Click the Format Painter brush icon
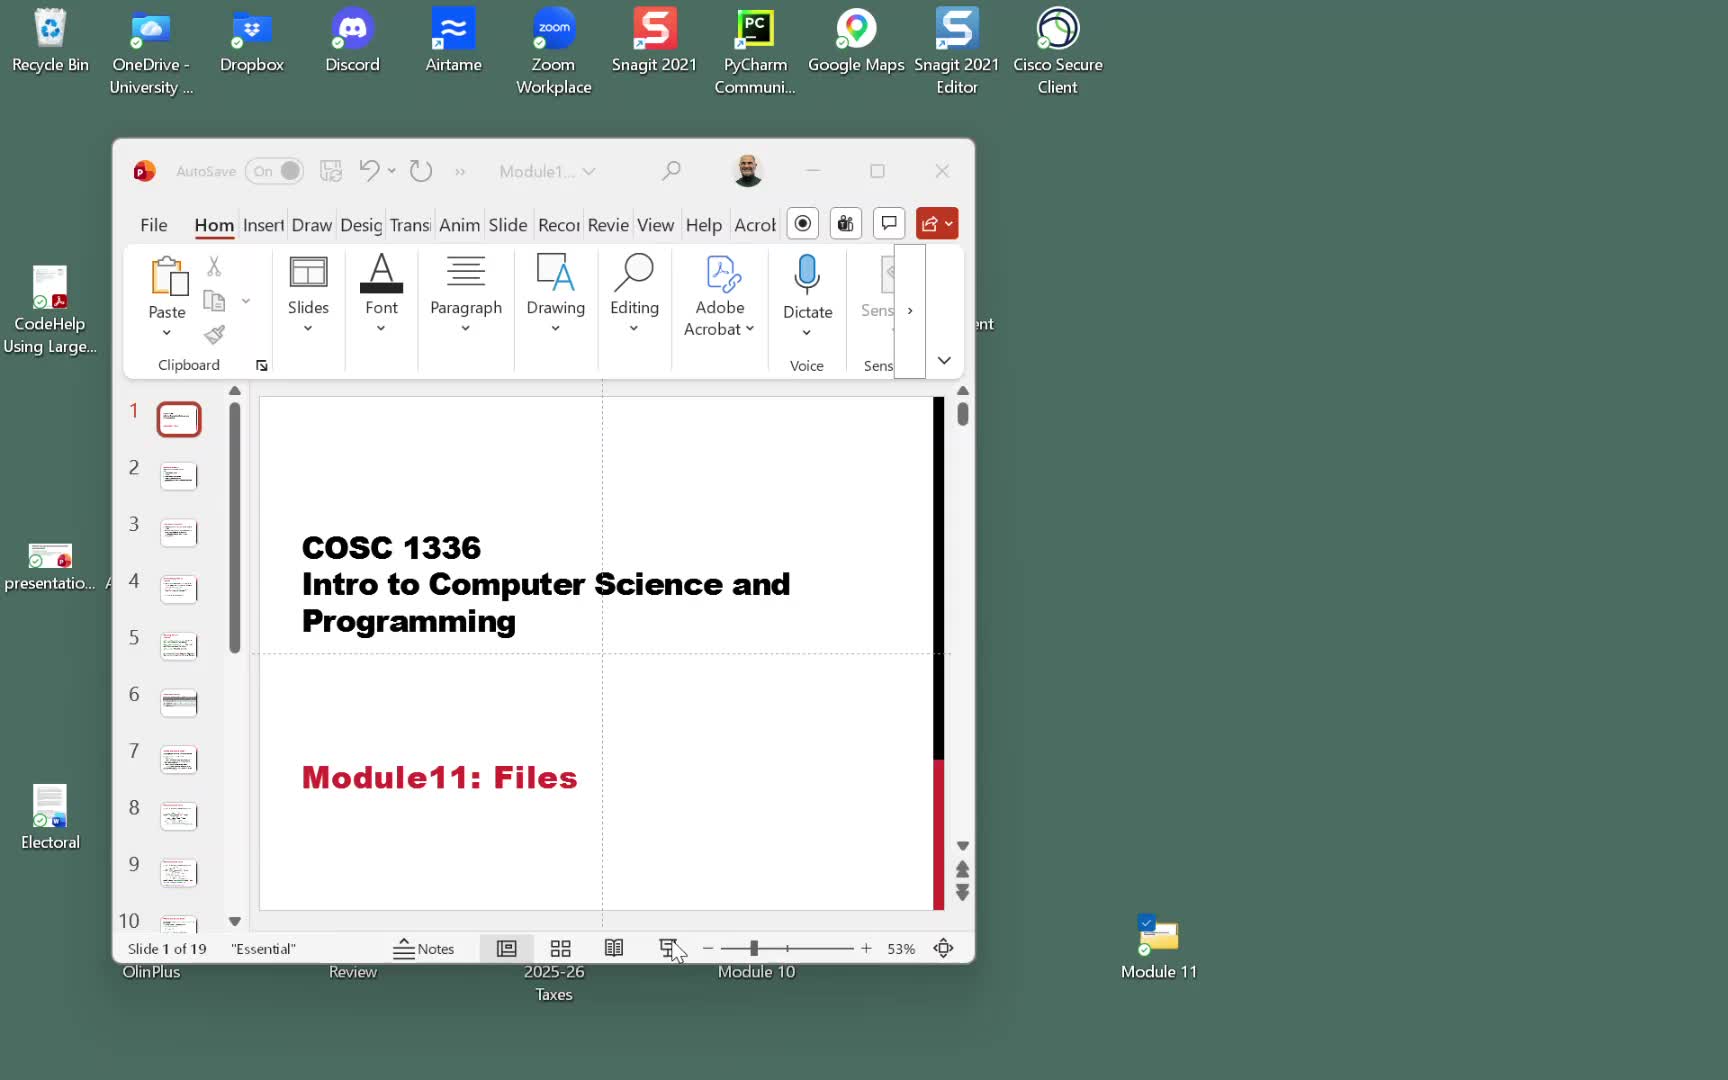Screen dimensions: 1728x1080 pos(214,335)
